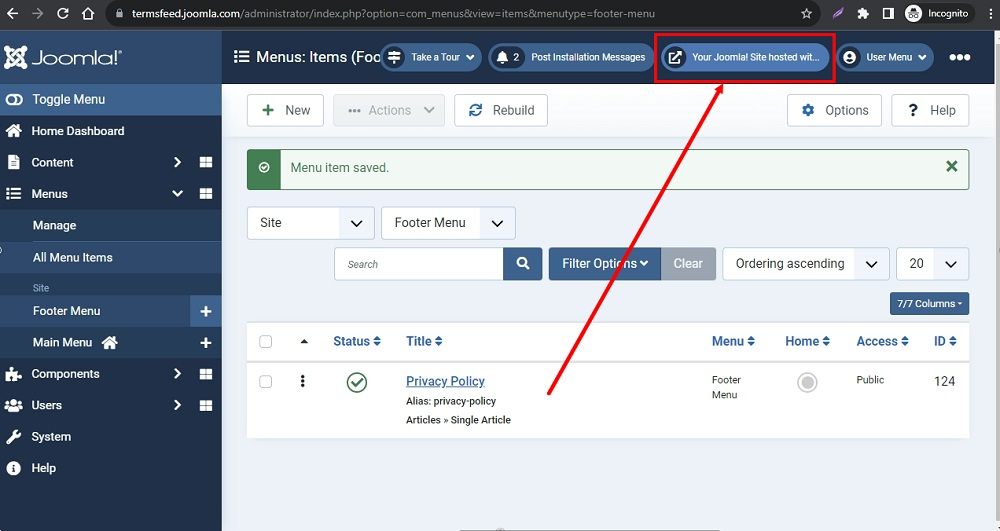Click the Rebuild button
Viewport: 1000px width, 531px height.
pyautogui.click(x=501, y=110)
